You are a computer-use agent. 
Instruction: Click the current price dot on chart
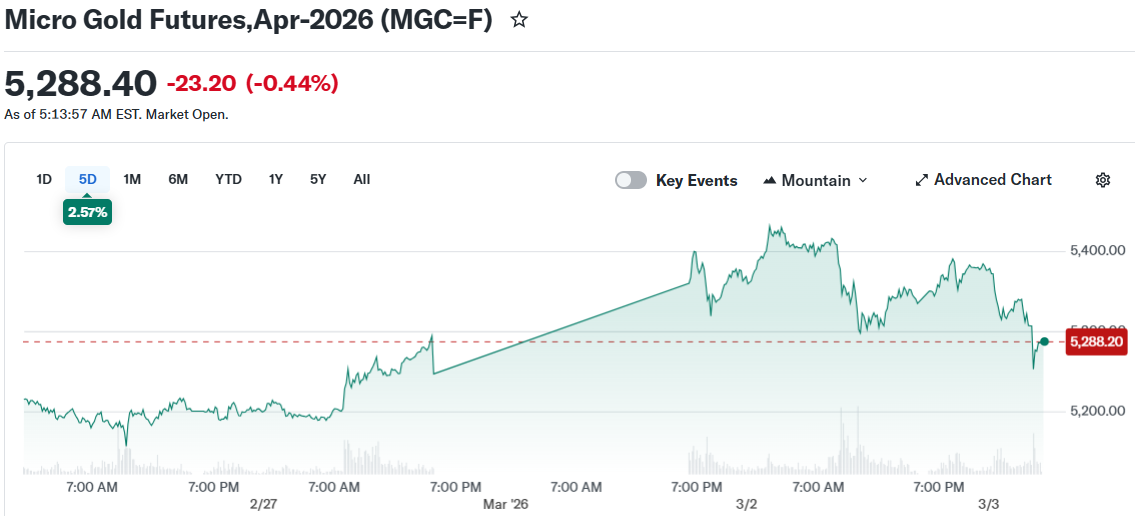[1044, 342]
